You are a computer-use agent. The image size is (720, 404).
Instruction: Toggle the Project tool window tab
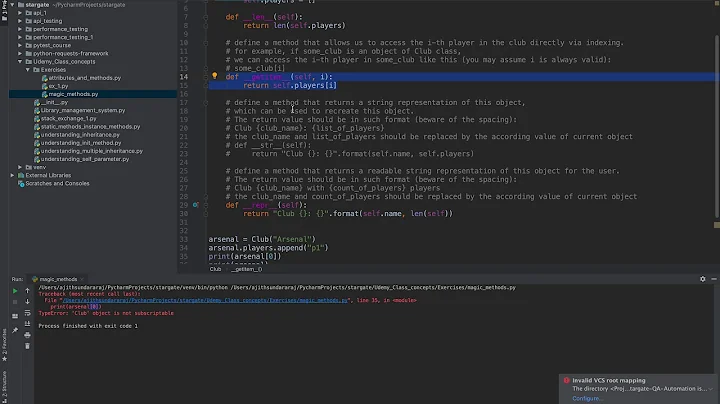click(4, 10)
